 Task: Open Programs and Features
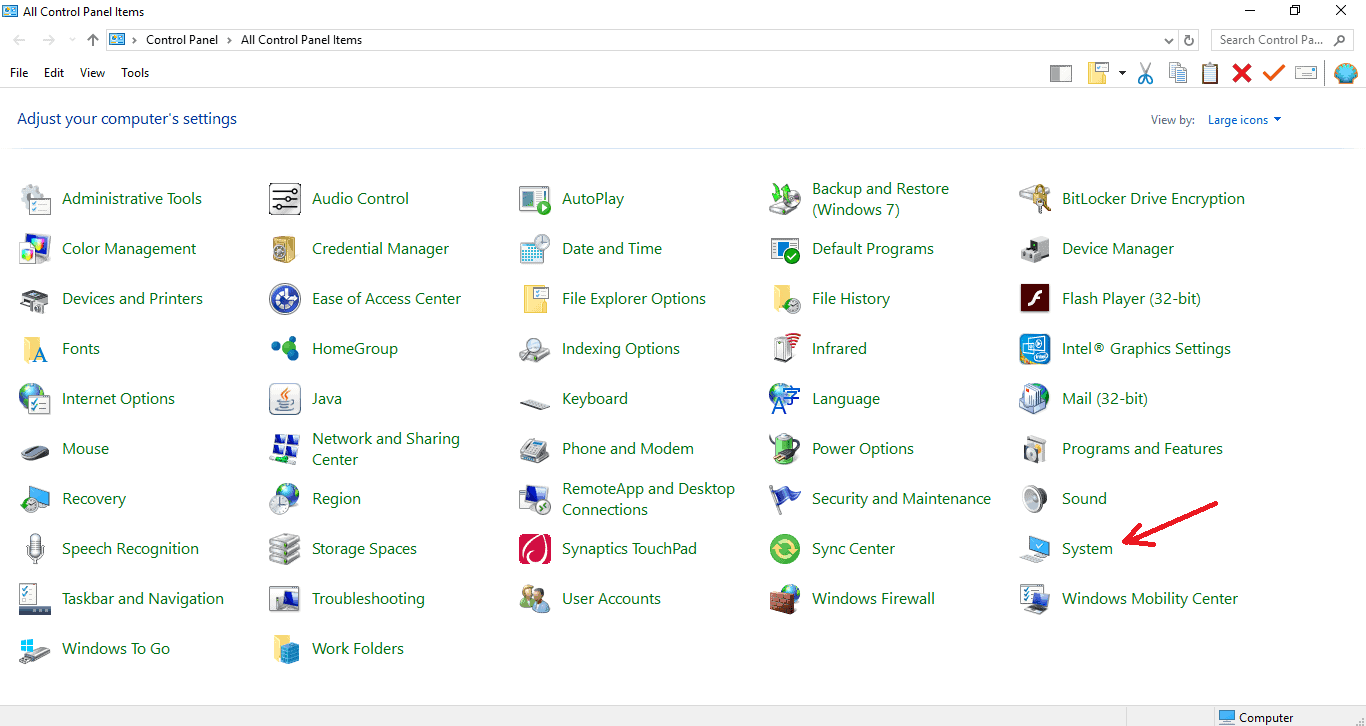1121,449
